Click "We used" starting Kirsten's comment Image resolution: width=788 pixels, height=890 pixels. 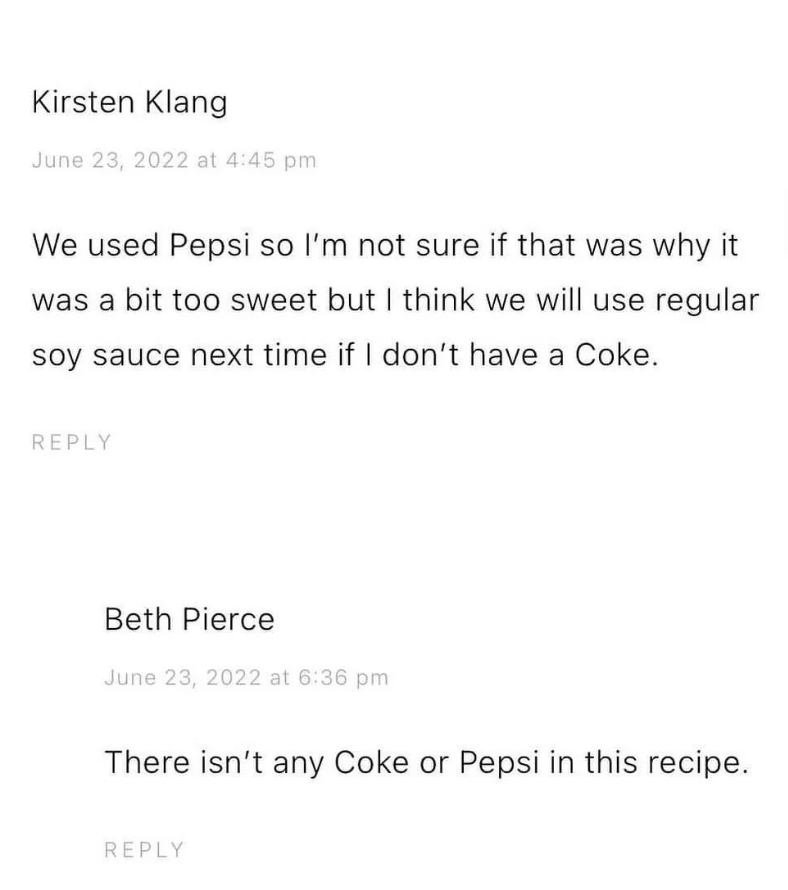coord(91,246)
